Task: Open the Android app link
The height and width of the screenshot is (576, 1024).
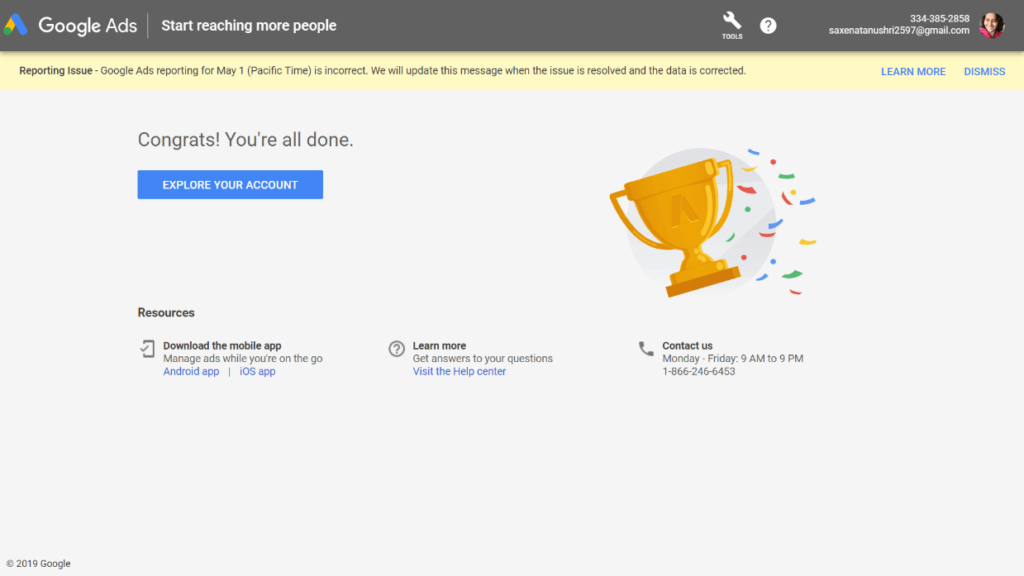Action: [x=191, y=372]
